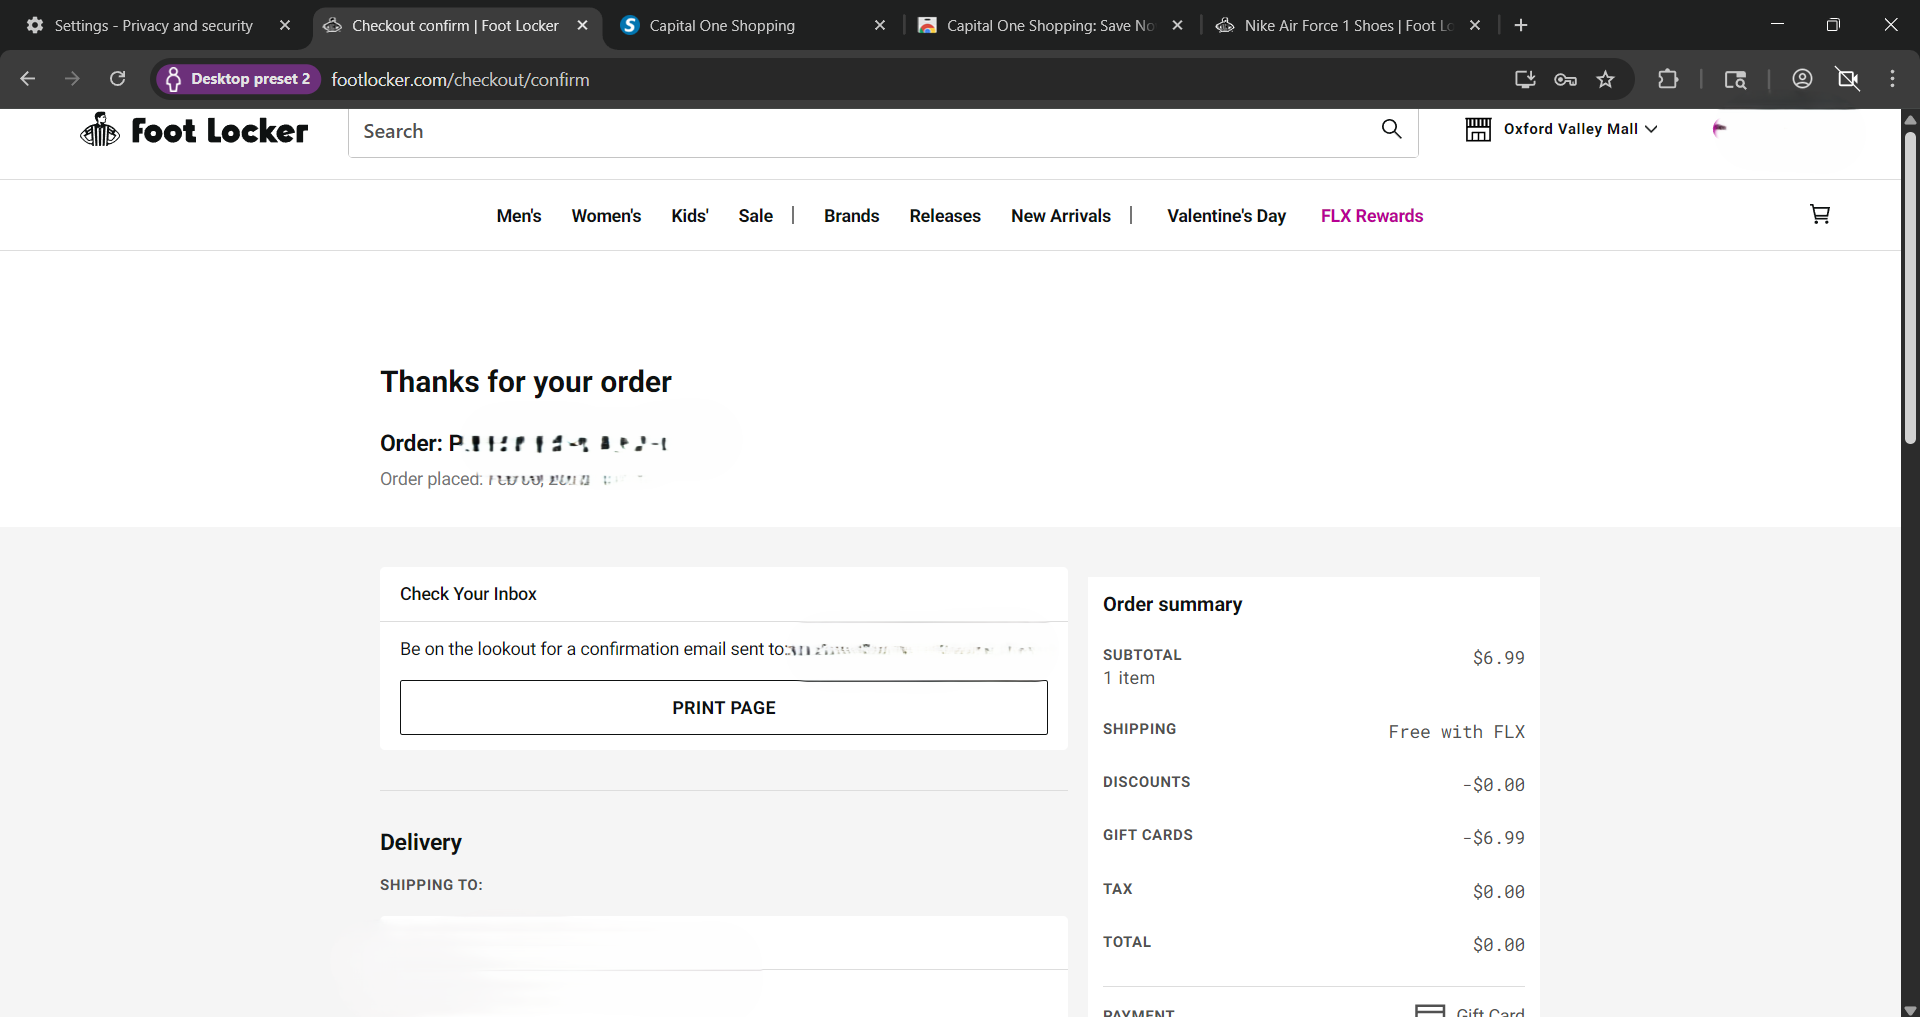Switch to Capital One Shopping: Save Now tab

pyautogui.click(x=1050, y=26)
